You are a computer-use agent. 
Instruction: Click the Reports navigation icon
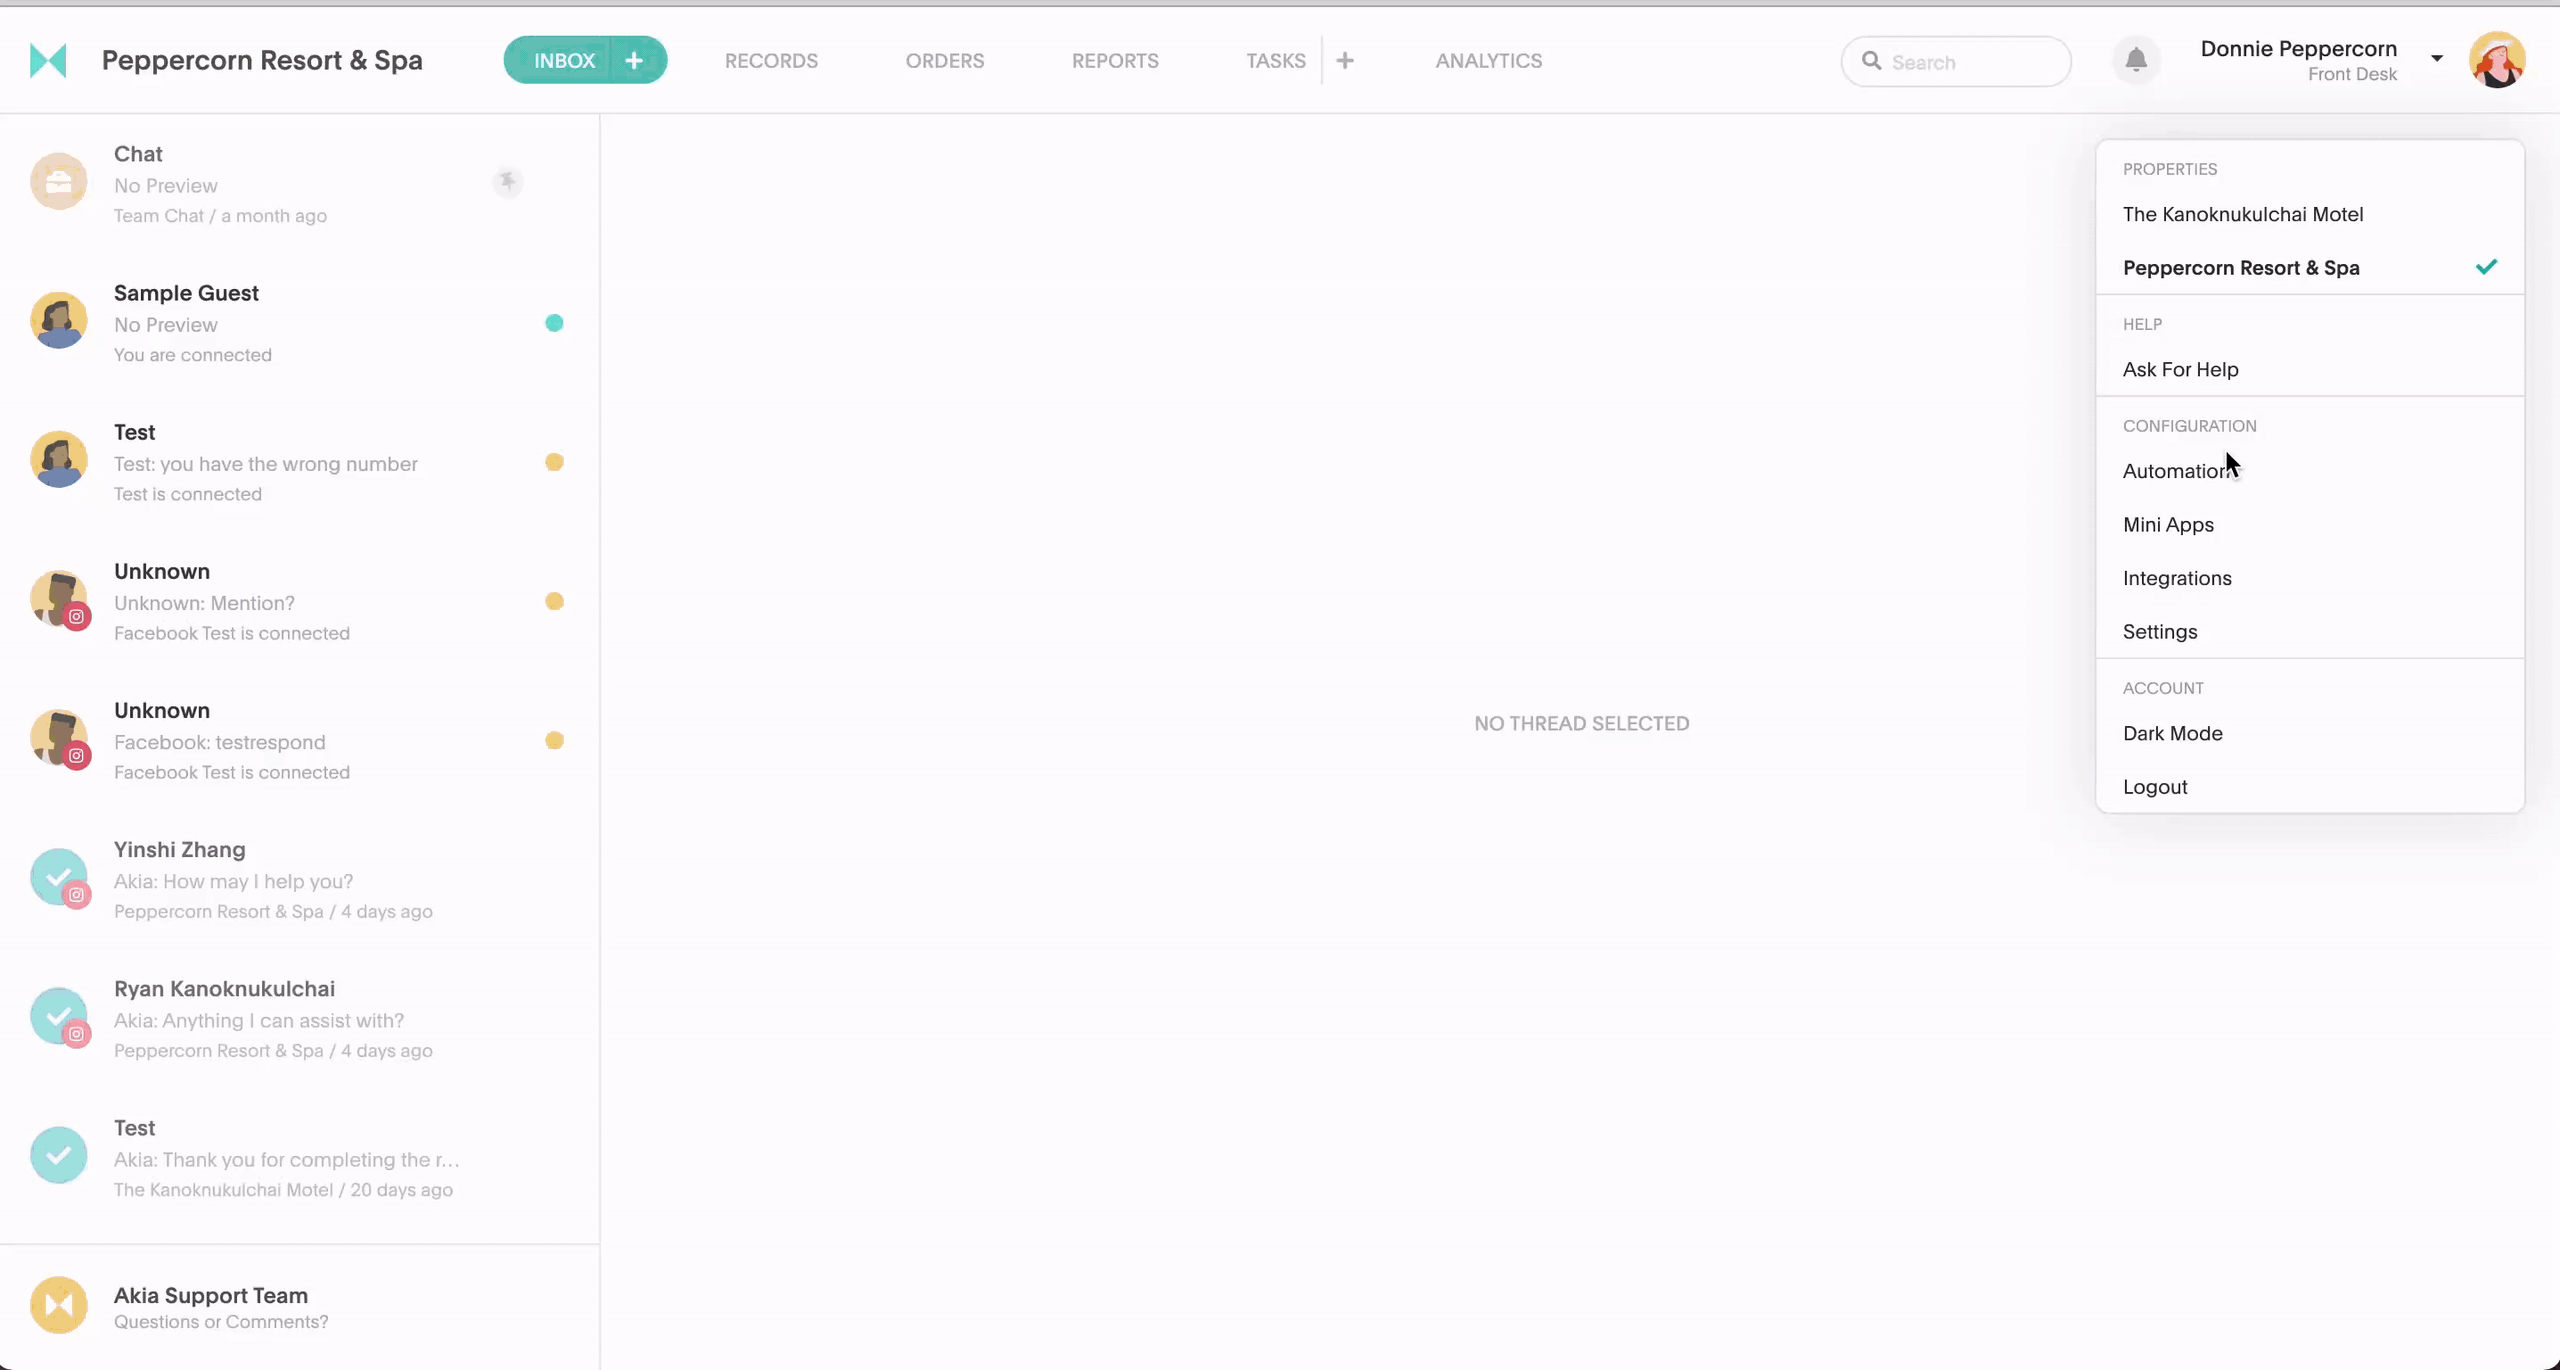pos(1114,59)
